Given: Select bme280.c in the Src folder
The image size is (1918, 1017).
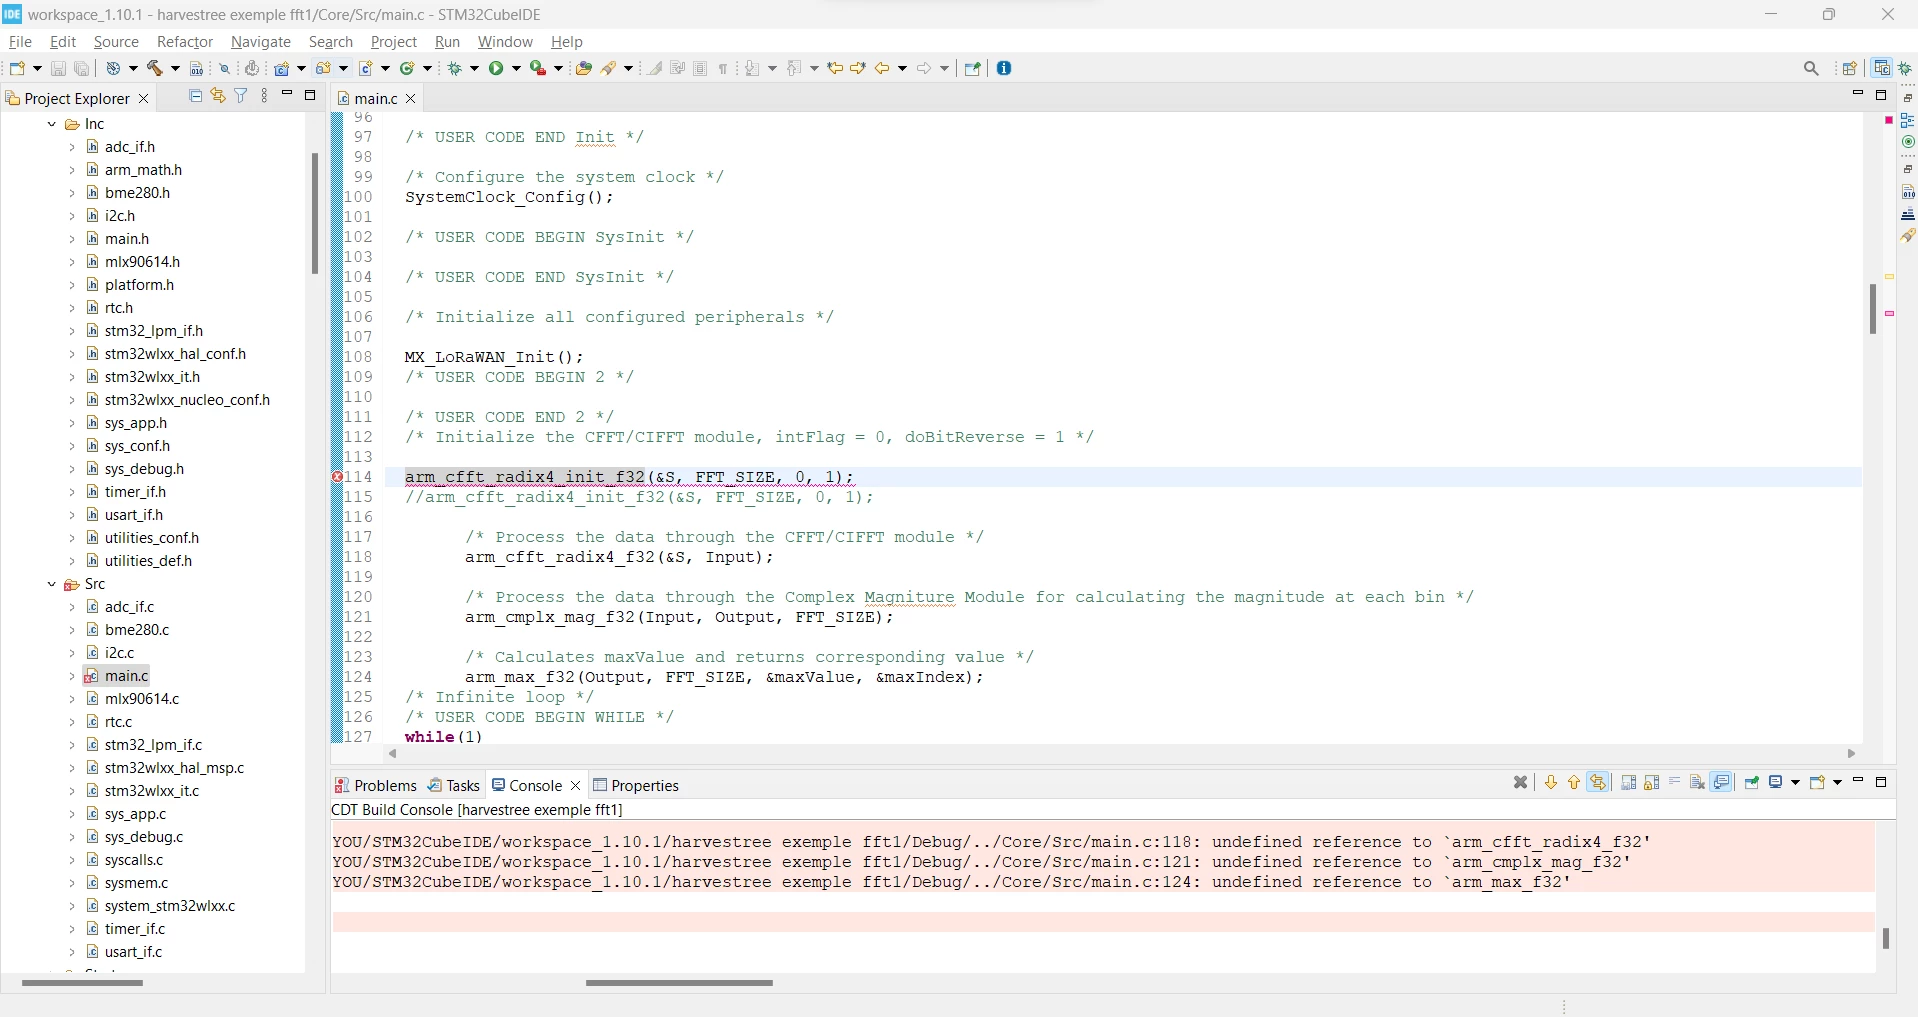Looking at the screenshot, I should click(x=137, y=630).
